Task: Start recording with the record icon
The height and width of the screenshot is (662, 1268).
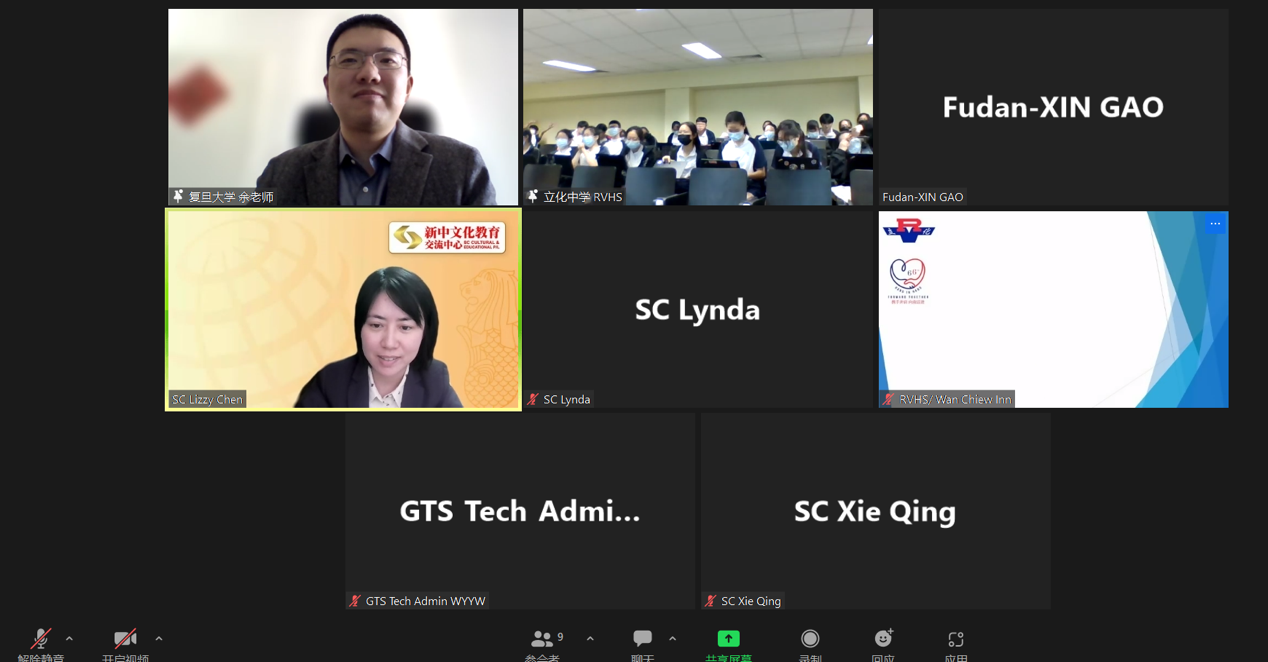Action: click(810, 638)
